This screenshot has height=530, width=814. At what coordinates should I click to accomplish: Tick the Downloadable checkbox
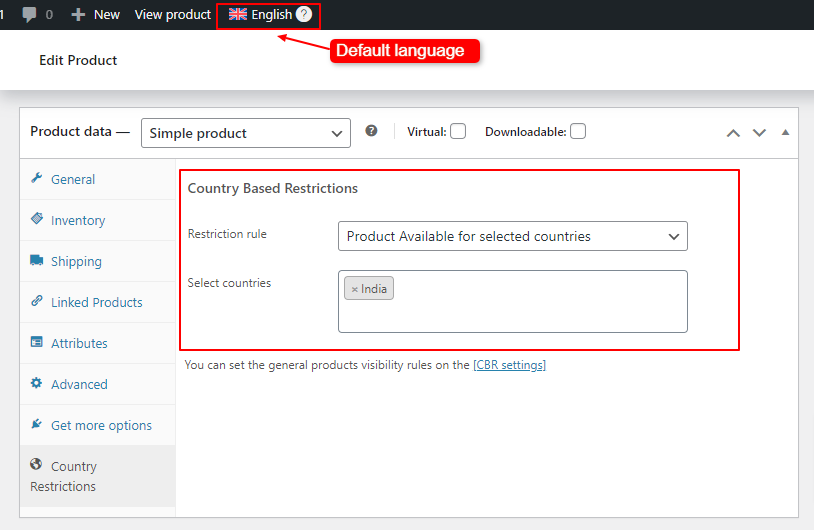tap(578, 131)
